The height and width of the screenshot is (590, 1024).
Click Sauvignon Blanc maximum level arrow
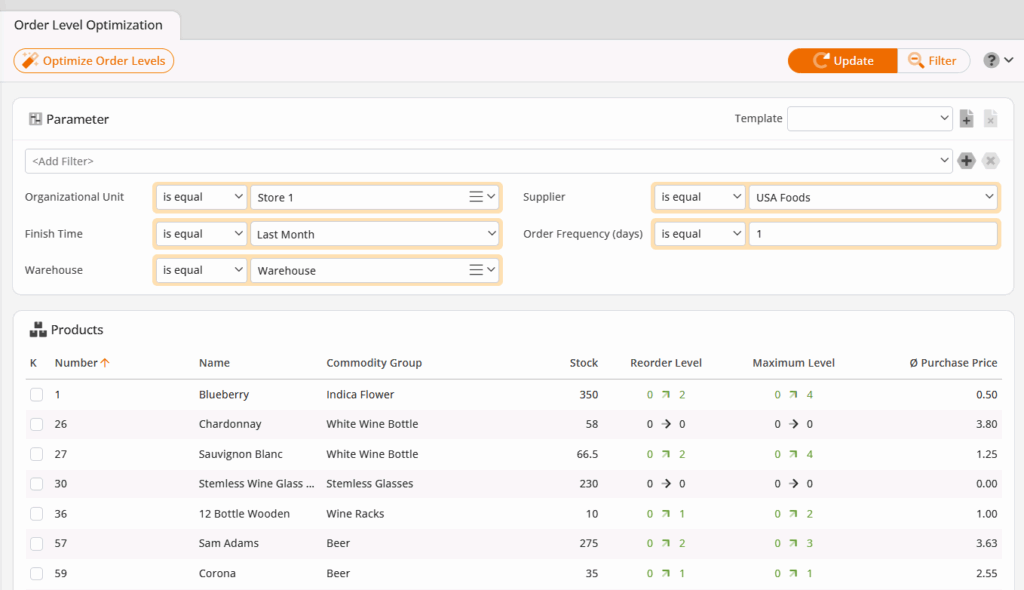tap(793, 454)
